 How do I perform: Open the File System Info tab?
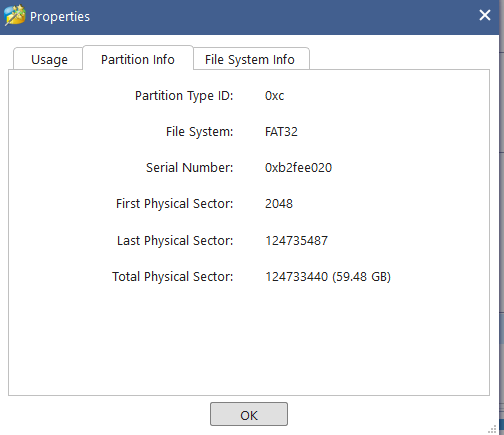tap(250, 59)
